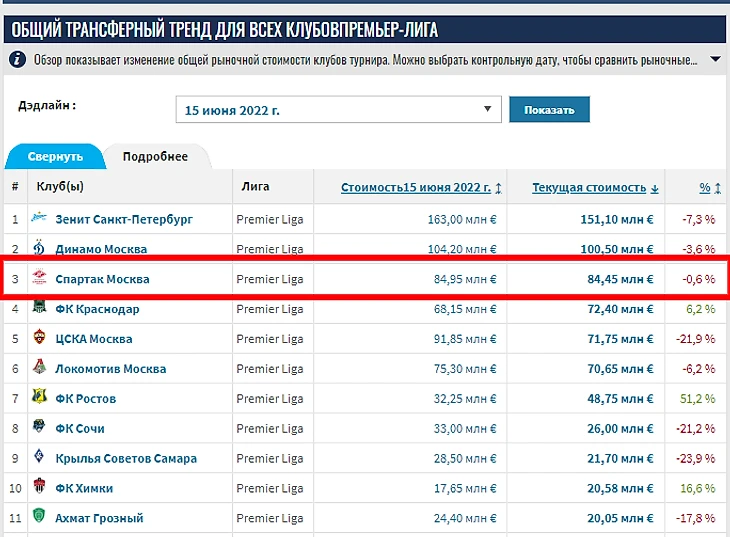Open the deadline date dropdown

coord(338,110)
